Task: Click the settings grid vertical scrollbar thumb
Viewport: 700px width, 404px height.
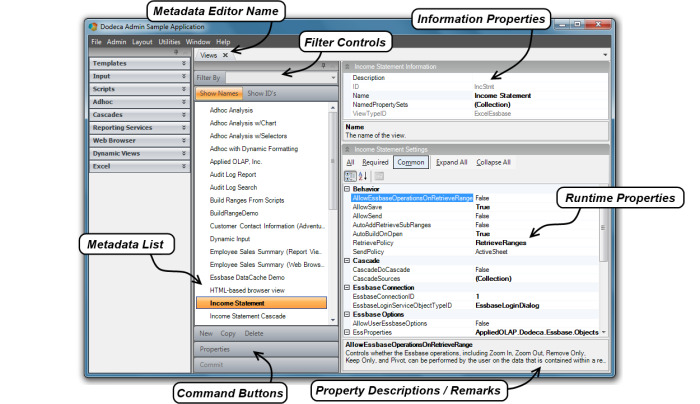Action: click(x=603, y=228)
